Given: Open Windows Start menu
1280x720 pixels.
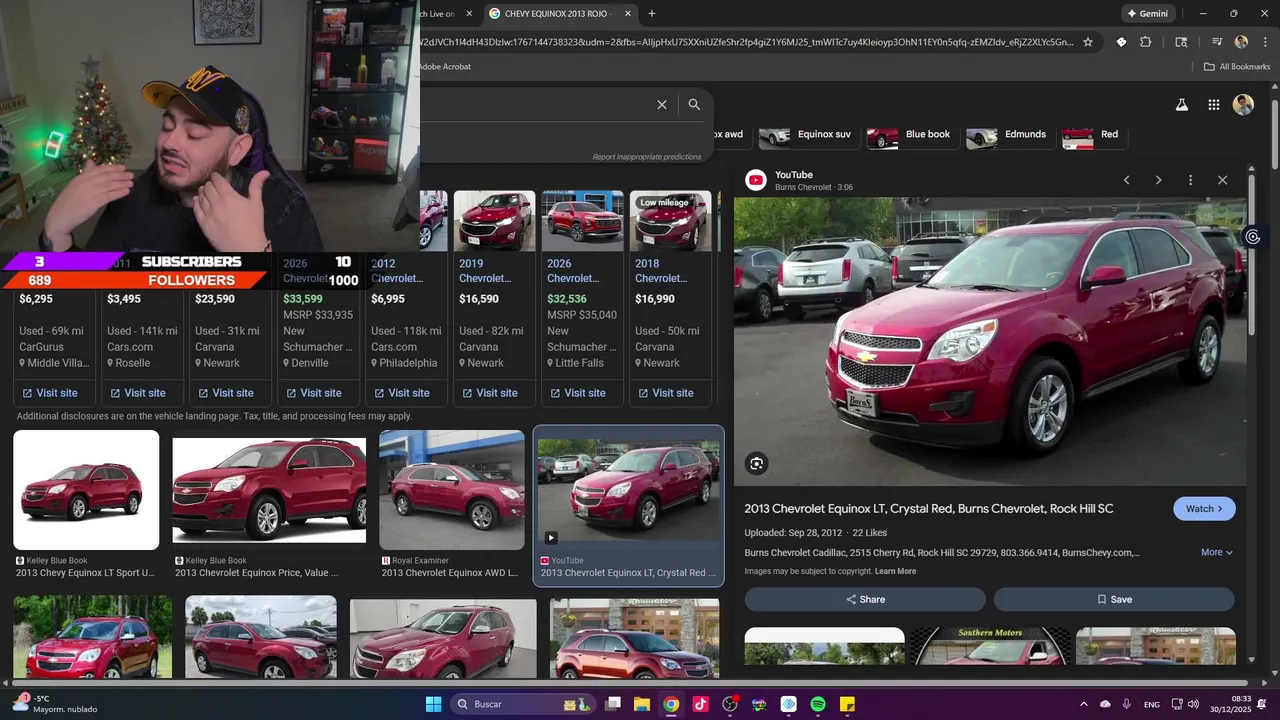Looking at the screenshot, I should (x=433, y=704).
